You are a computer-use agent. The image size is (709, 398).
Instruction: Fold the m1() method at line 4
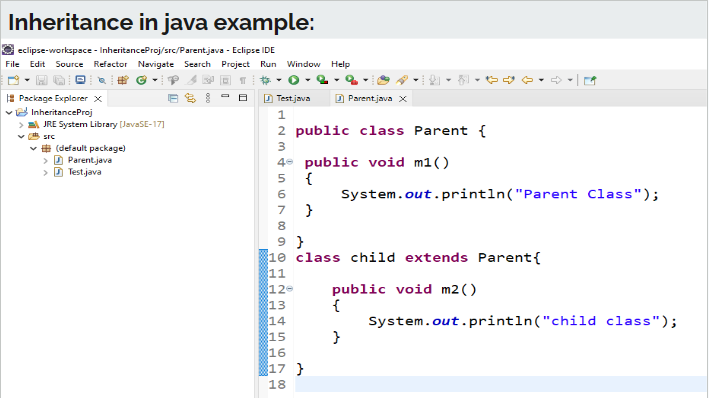click(290, 162)
